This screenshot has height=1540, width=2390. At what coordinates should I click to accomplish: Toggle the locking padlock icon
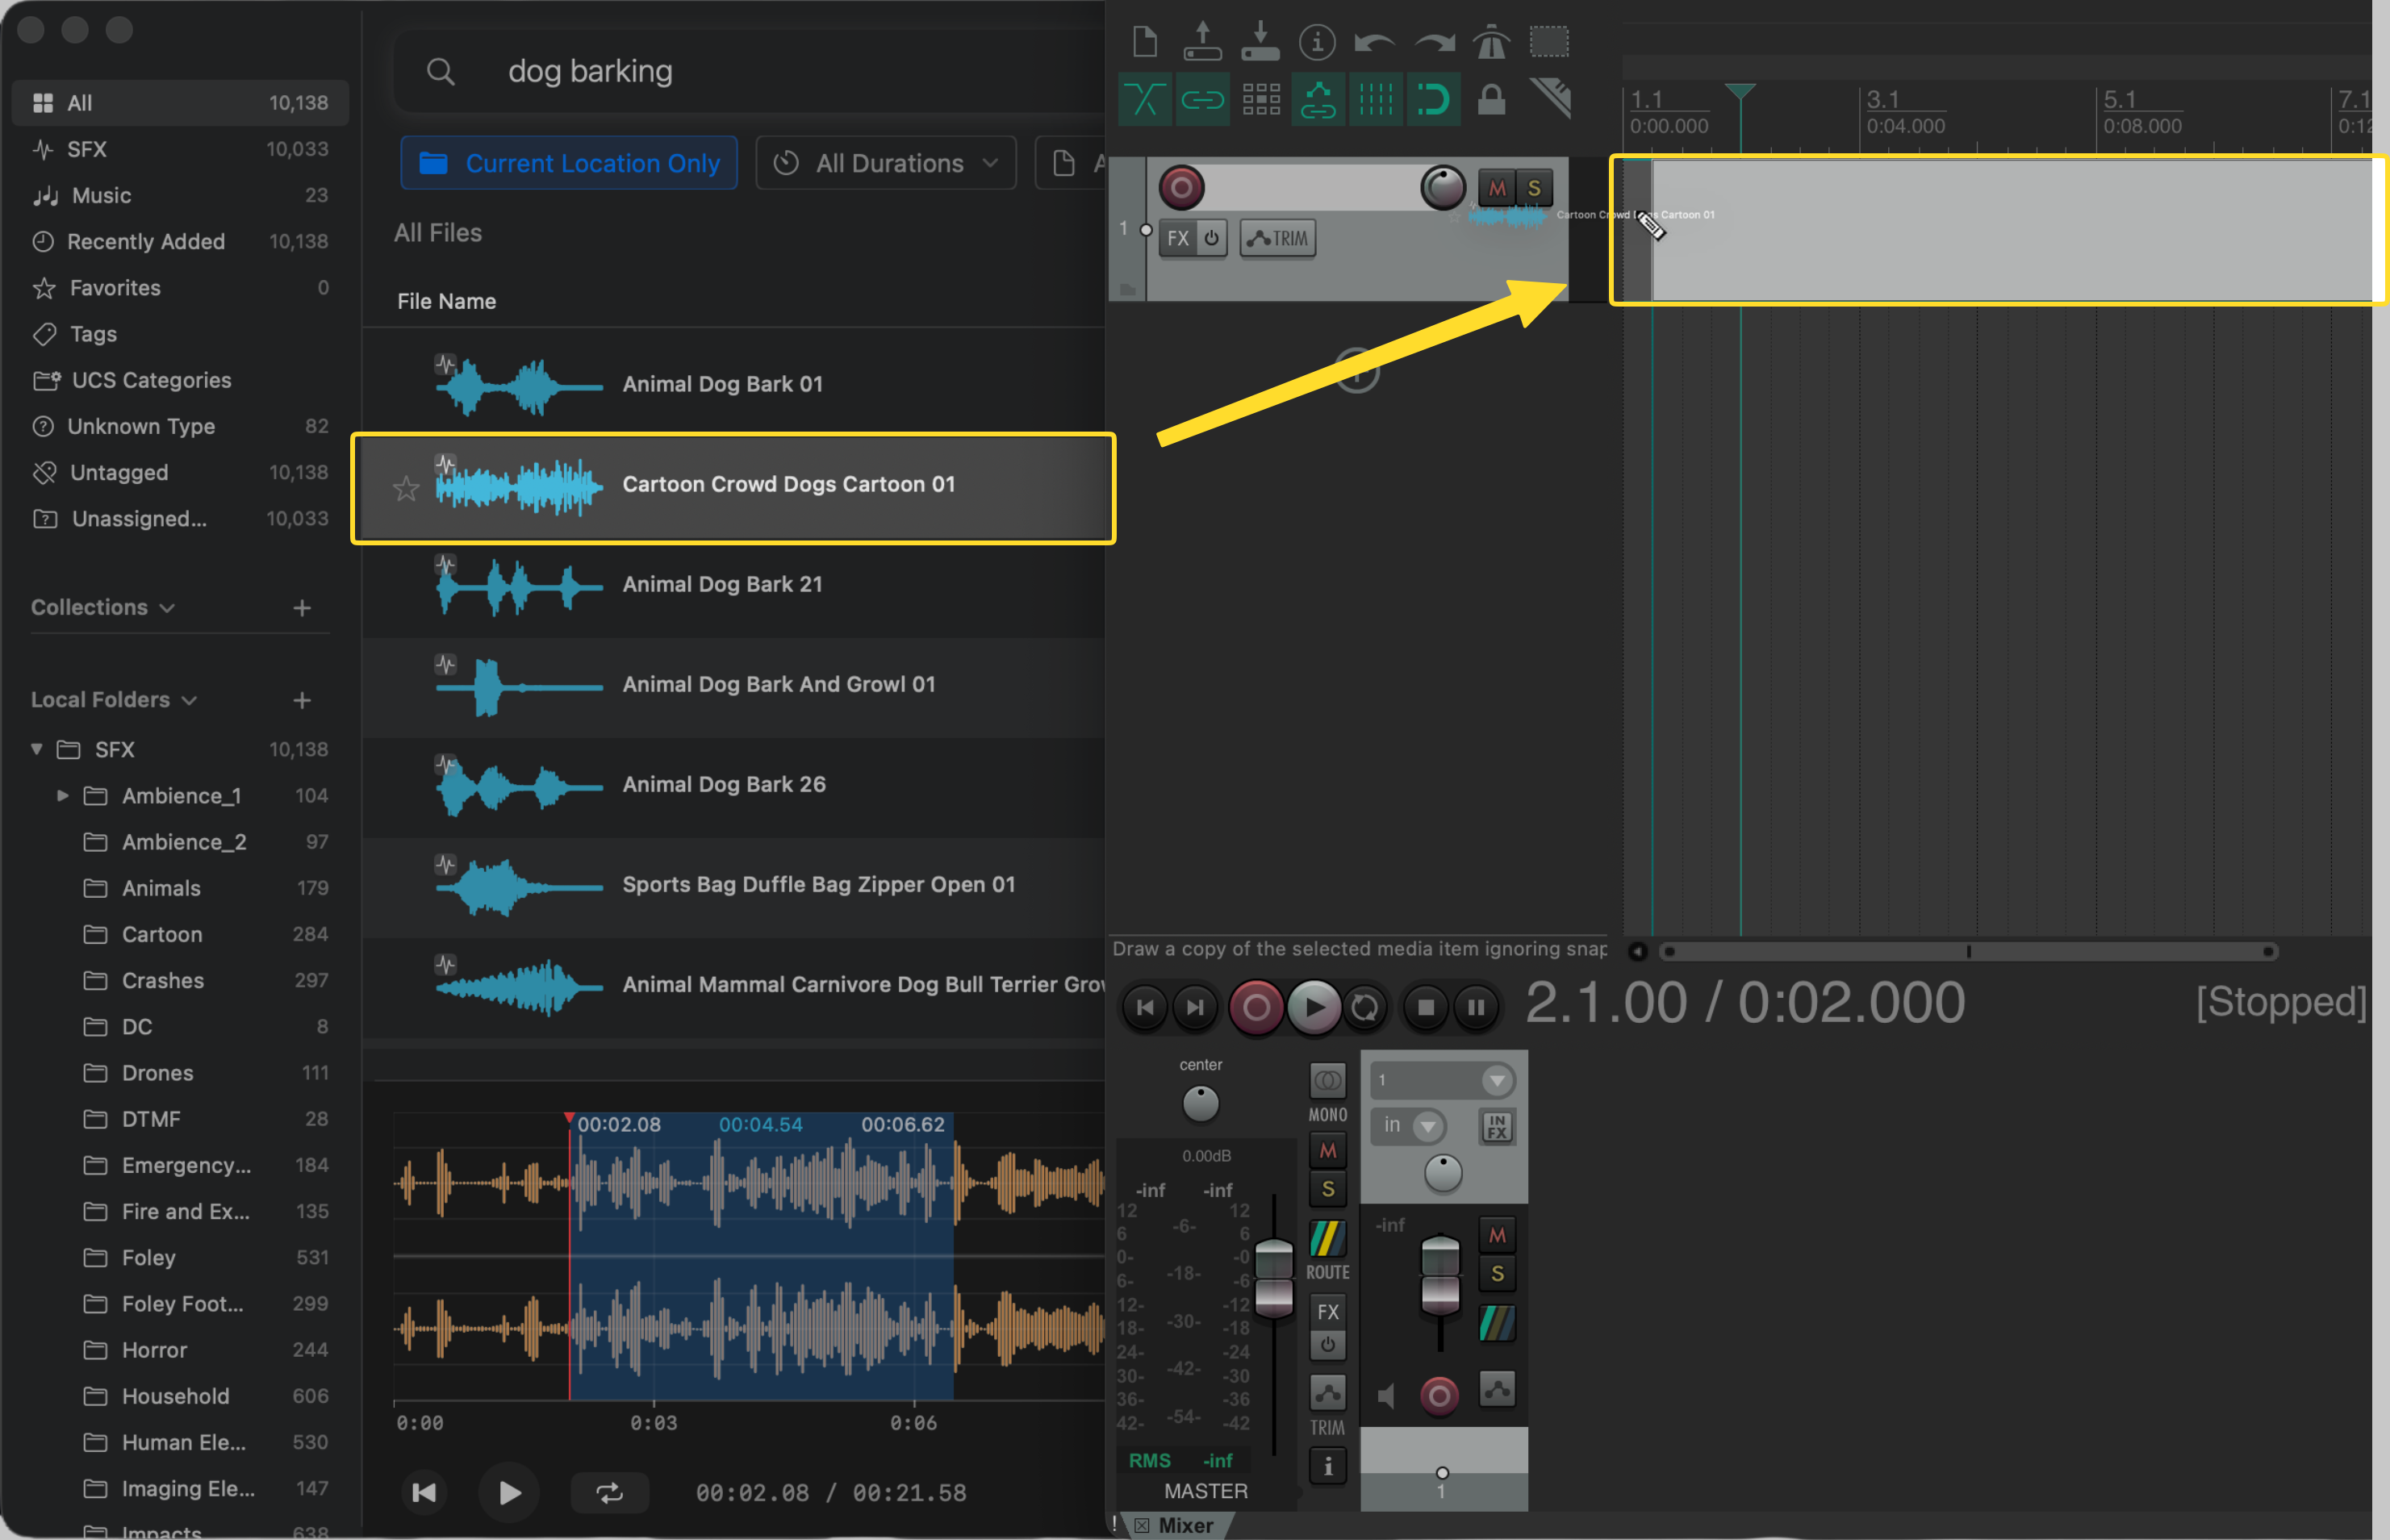(1491, 99)
